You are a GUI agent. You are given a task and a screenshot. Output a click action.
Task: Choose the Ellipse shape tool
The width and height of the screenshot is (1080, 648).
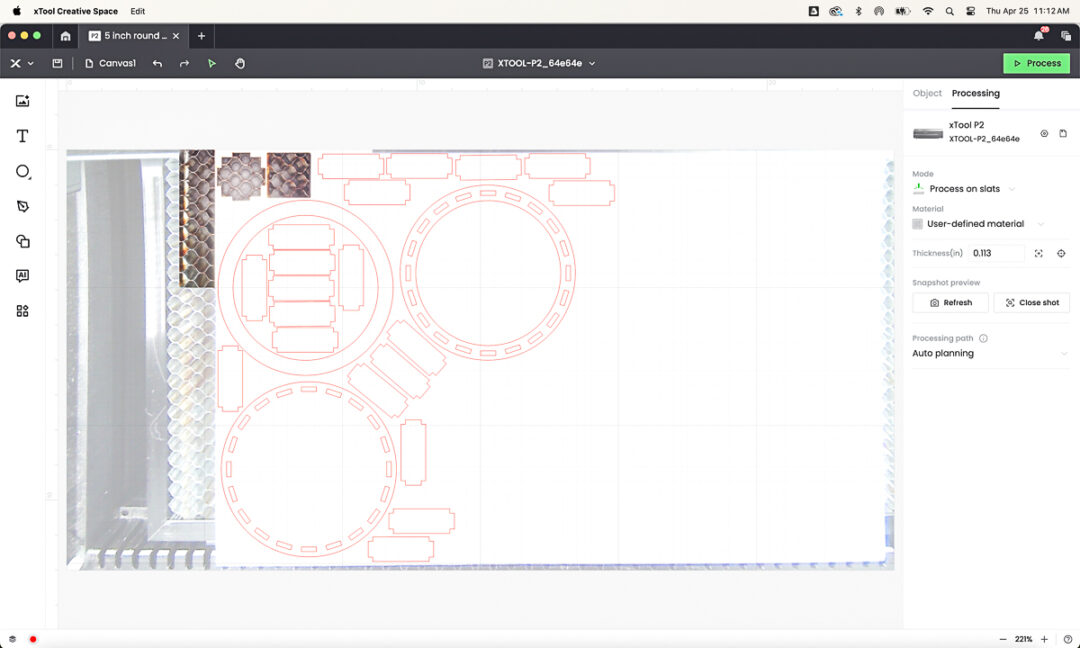22,171
